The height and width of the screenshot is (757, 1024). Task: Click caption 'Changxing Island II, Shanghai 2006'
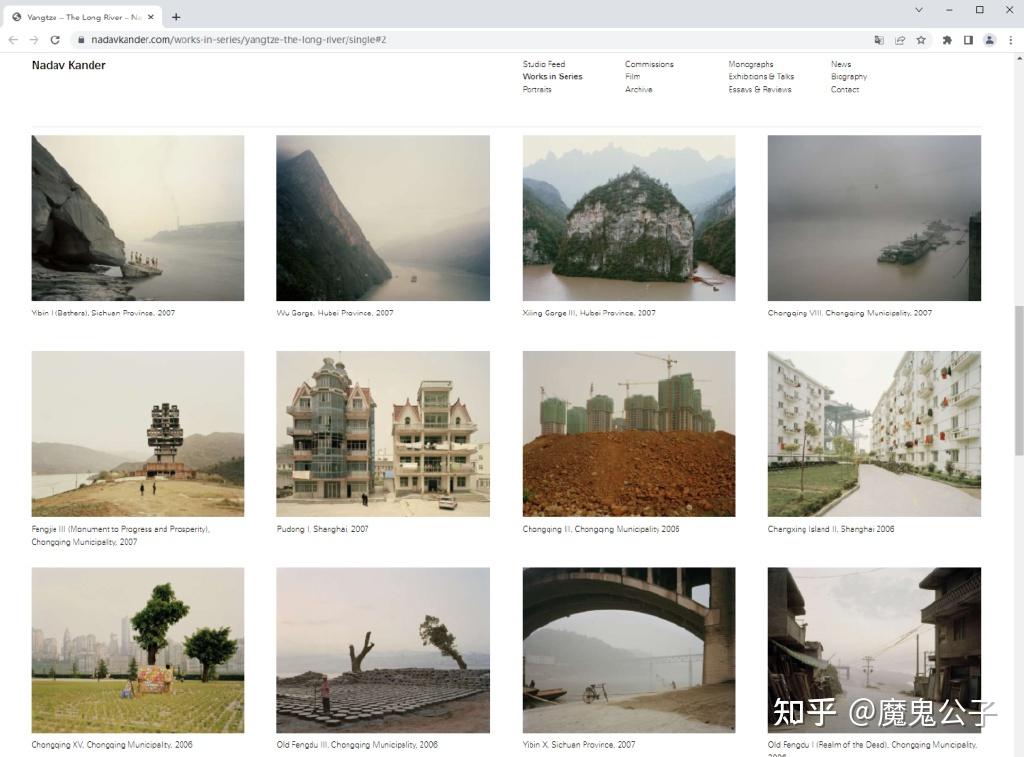831,529
